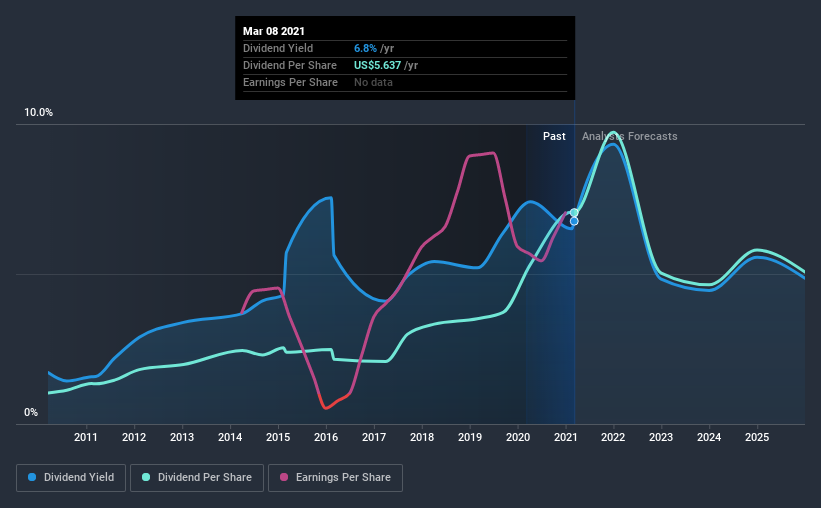Select the 2014 x-axis label
821x508 pixels.
tap(230, 437)
